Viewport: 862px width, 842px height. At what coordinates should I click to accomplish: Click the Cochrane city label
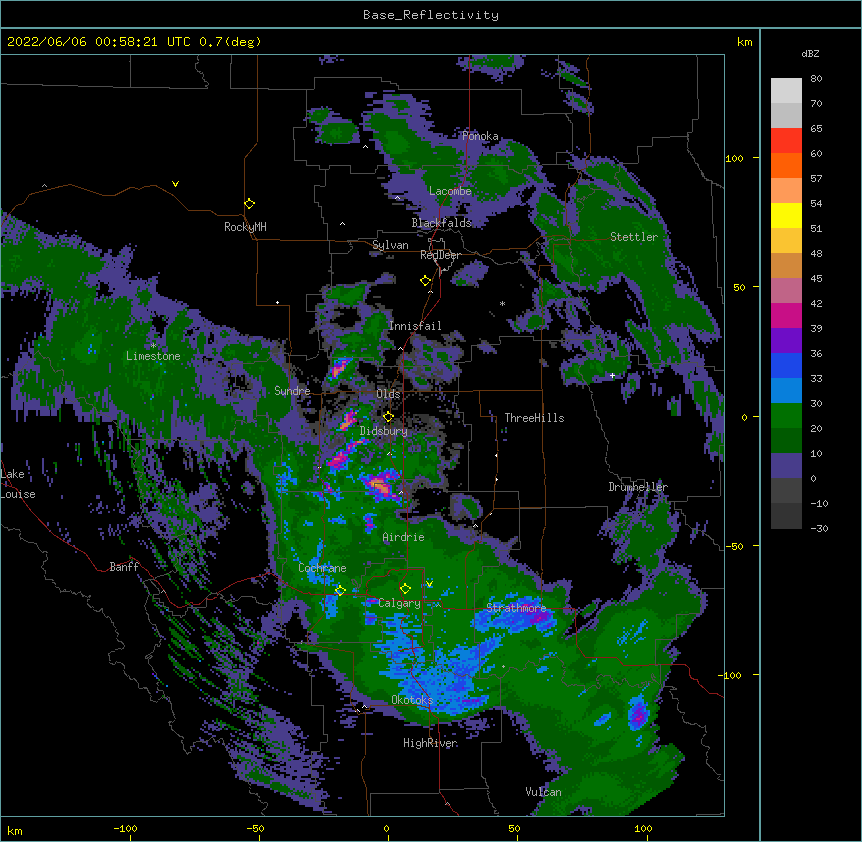point(322,568)
